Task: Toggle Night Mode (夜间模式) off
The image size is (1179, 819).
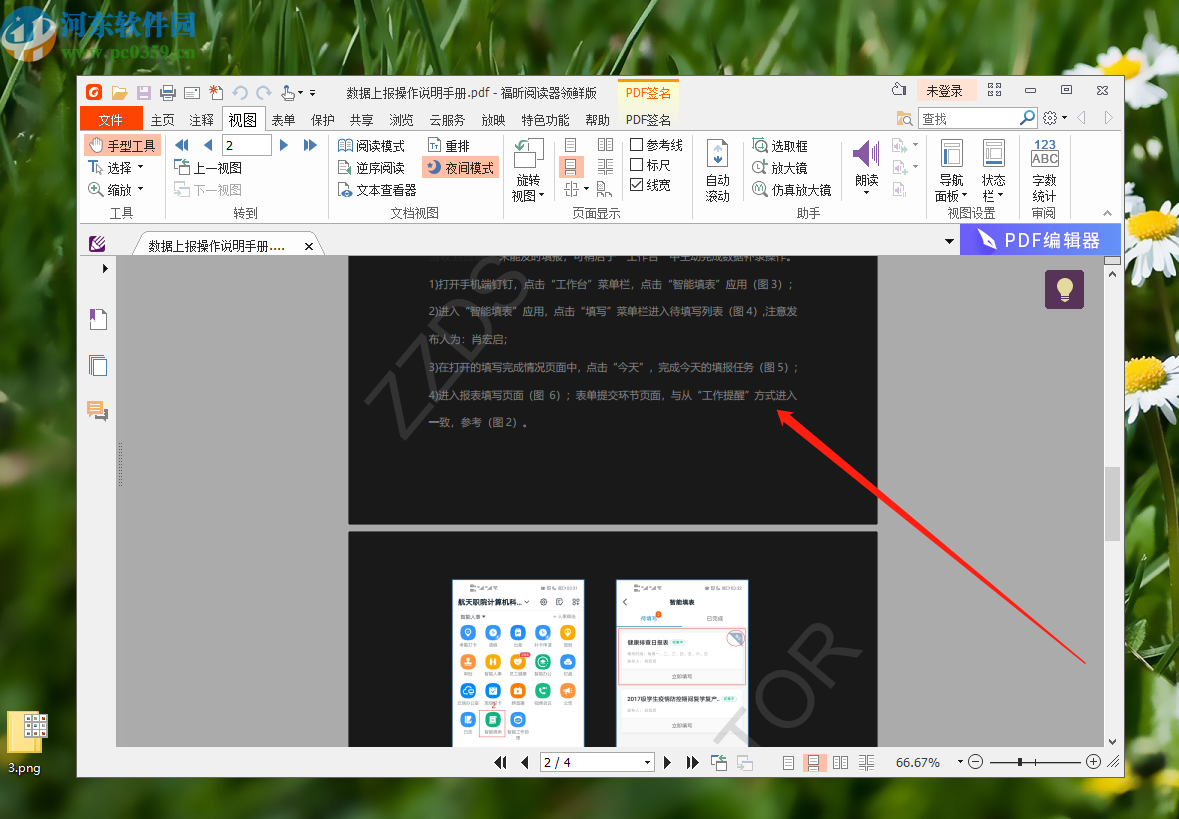Action: click(460, 168)
